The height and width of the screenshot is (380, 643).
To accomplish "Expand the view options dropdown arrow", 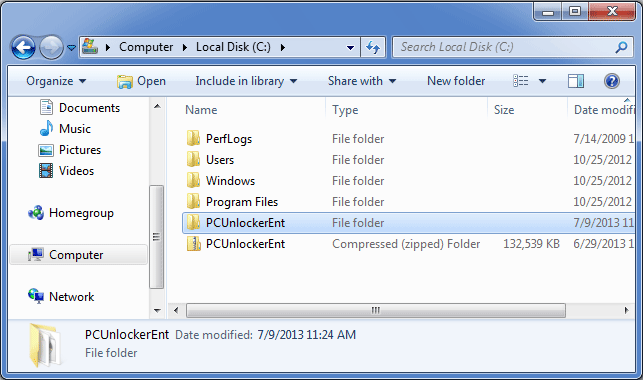I will (542, 81).
